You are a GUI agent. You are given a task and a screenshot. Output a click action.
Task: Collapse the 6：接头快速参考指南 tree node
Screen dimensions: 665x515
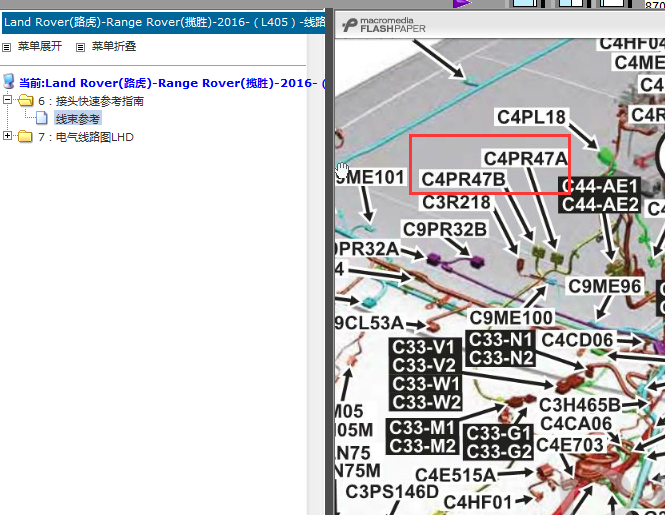(7, 100)
